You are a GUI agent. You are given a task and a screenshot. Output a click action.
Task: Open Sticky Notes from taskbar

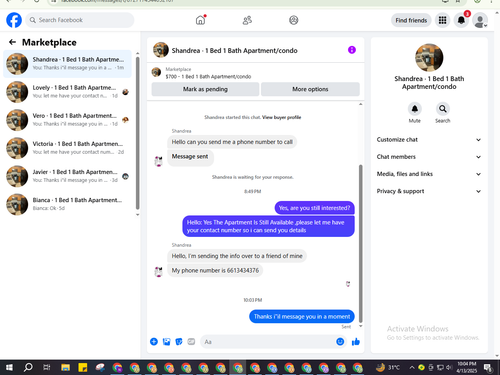click(82, 367)
